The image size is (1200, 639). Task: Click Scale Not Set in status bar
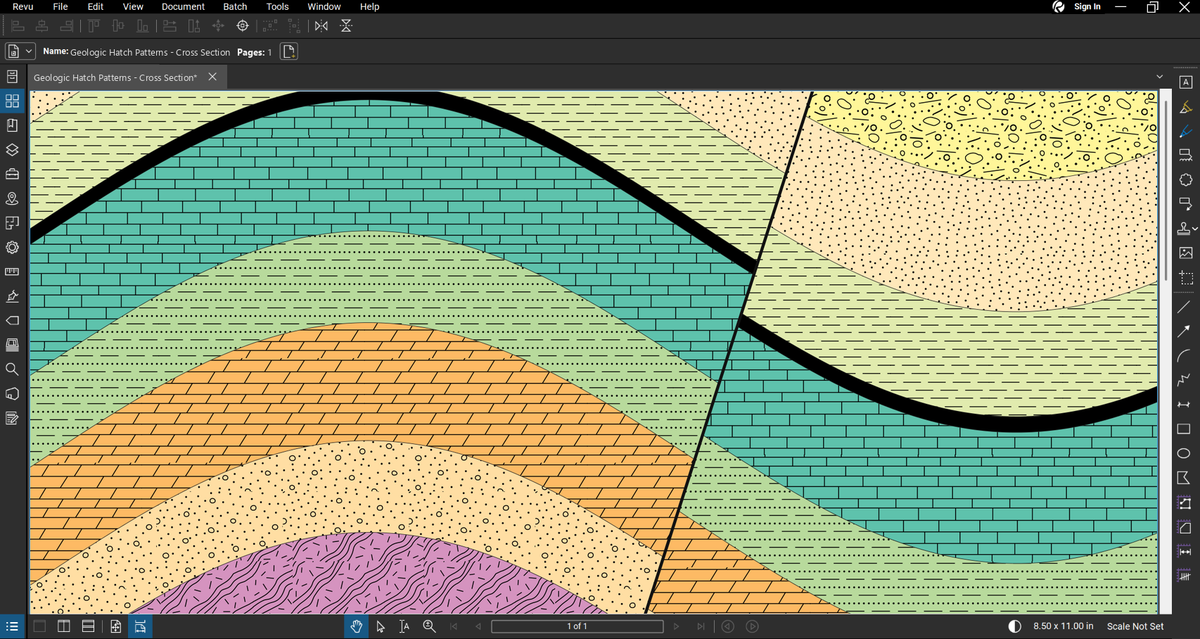[1136, 626]
